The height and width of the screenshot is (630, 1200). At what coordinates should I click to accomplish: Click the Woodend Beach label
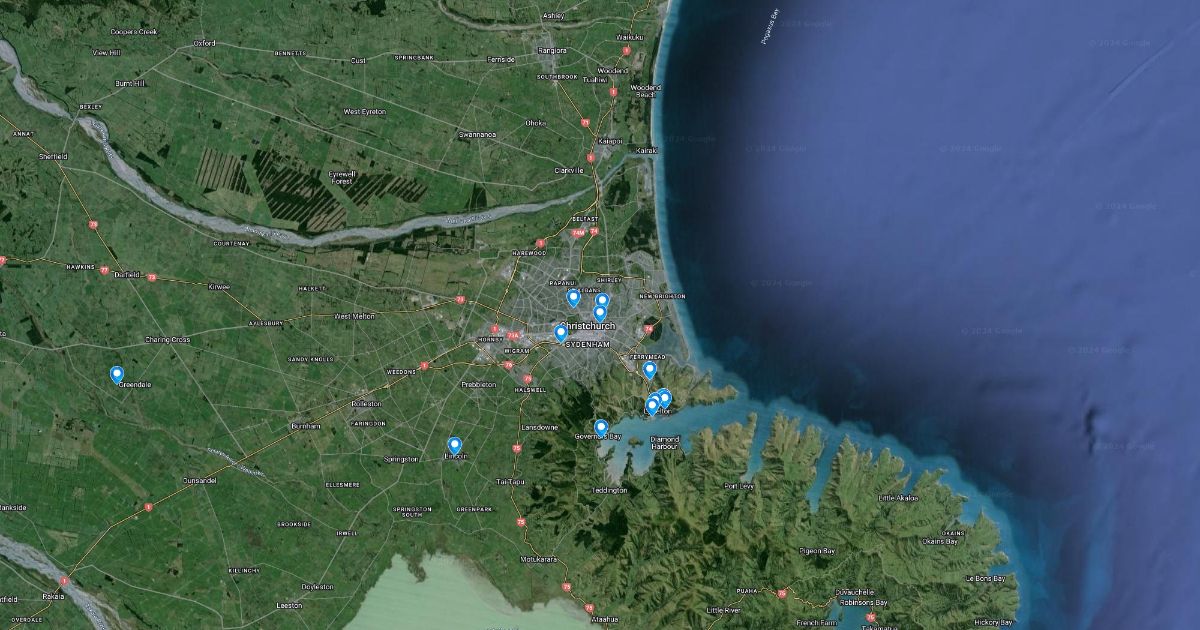pos(645,91)
